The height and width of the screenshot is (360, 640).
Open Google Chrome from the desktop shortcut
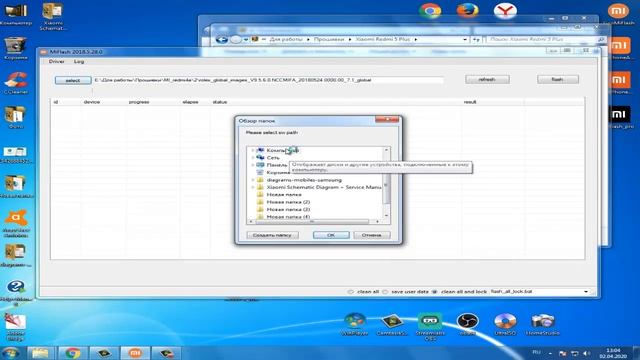430,11
